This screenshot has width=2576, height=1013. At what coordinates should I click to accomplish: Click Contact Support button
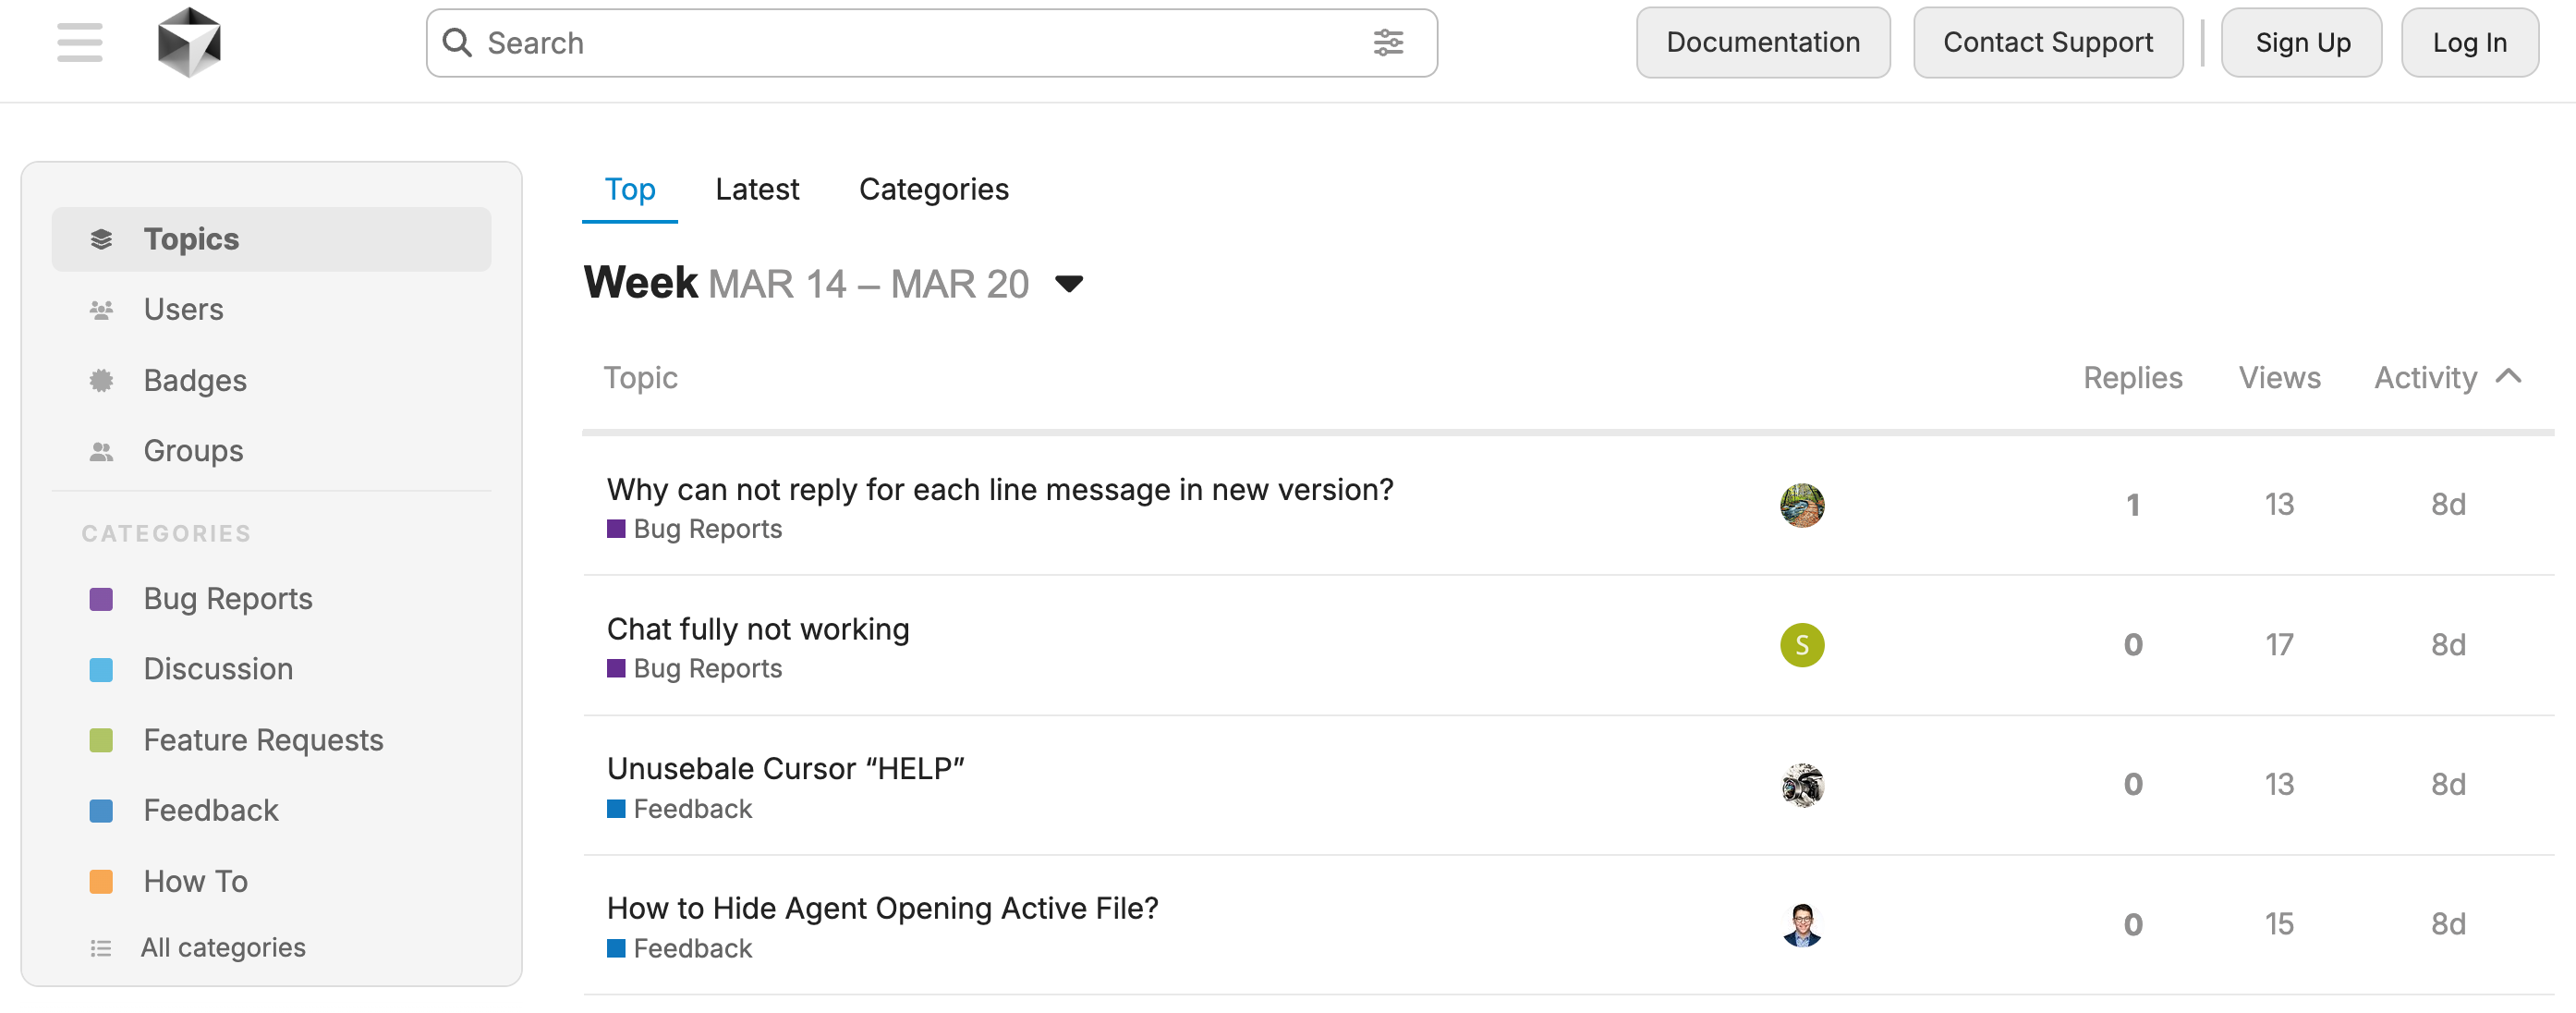click(x=2048, y=42)
